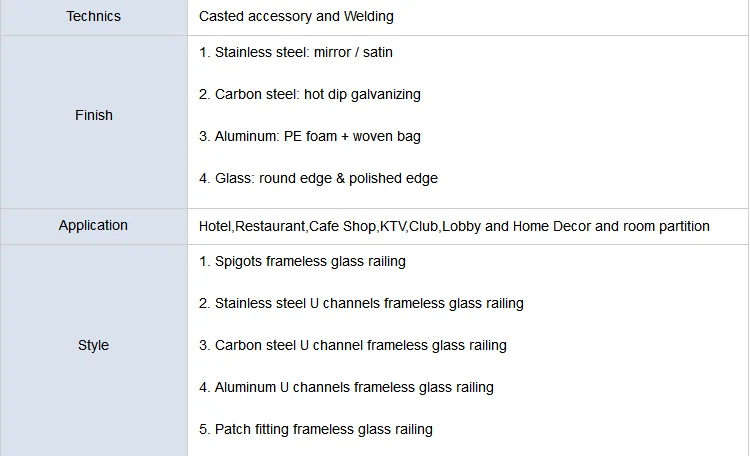750x456 pixels.
Task: Click the Application row label
Action: [94, 225]
